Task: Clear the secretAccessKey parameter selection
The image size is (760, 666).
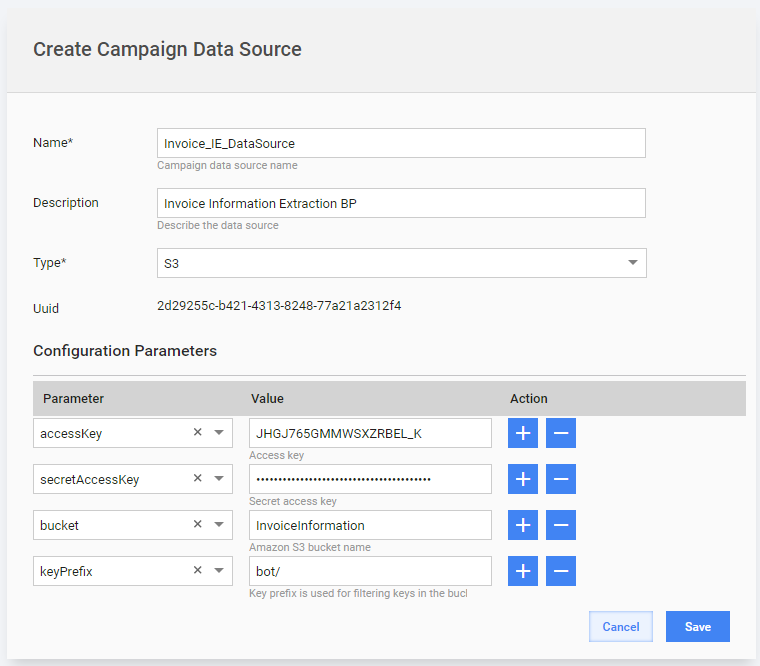Action: 197,478
